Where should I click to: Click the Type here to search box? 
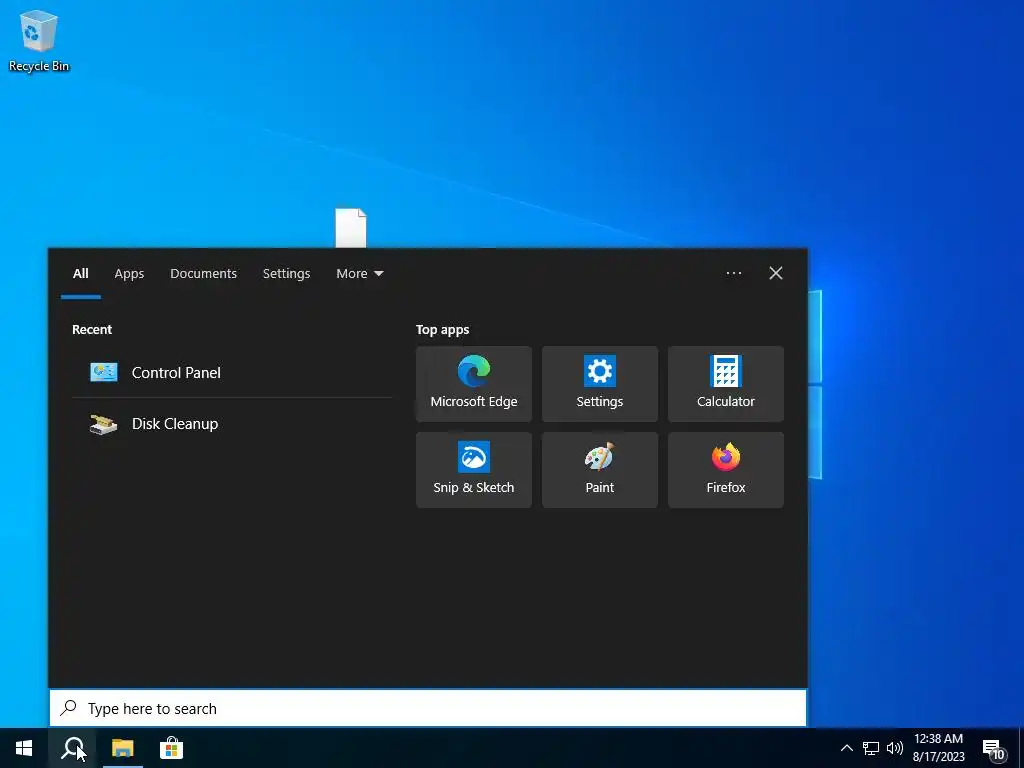click(428, 708)
